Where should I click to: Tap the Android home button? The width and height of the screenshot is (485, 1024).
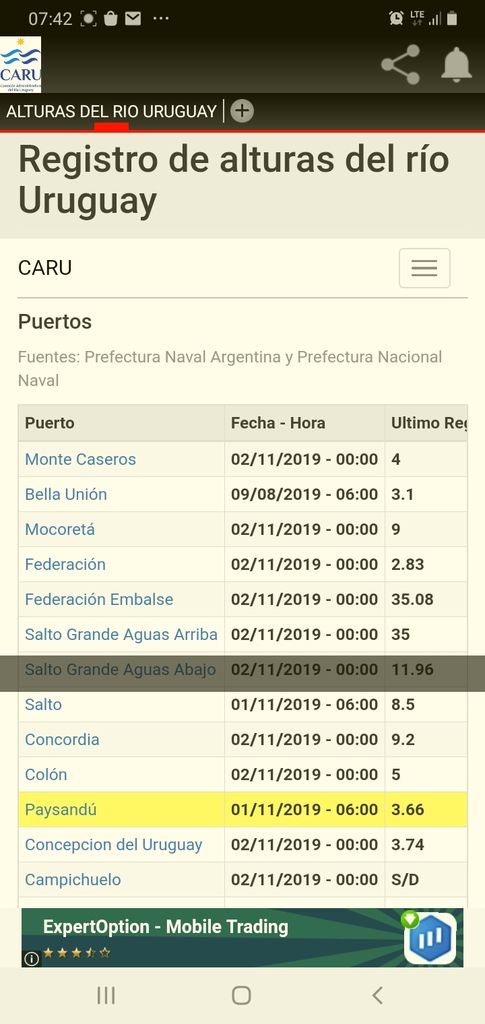(x=242, y=995)
